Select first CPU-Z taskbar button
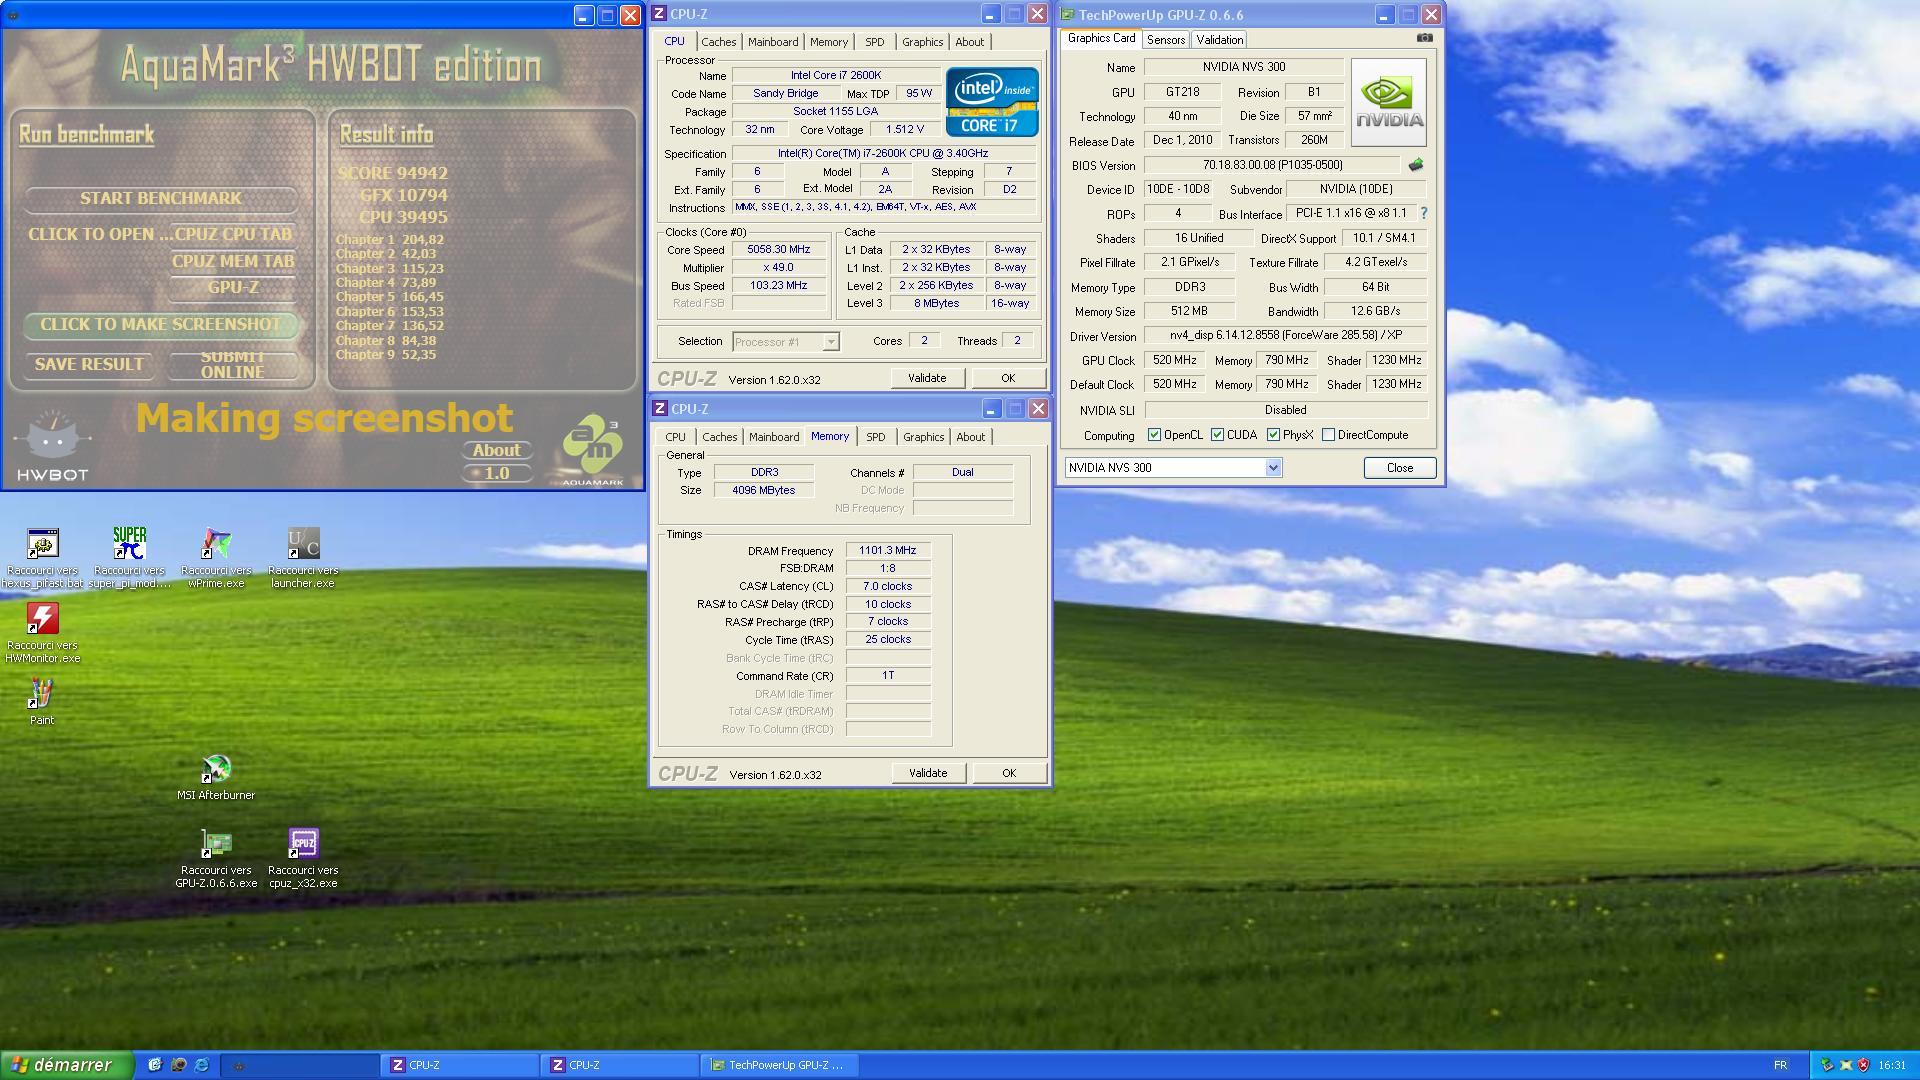The height and width of the screenshot is (1080, 1920). pos(460,1065)
